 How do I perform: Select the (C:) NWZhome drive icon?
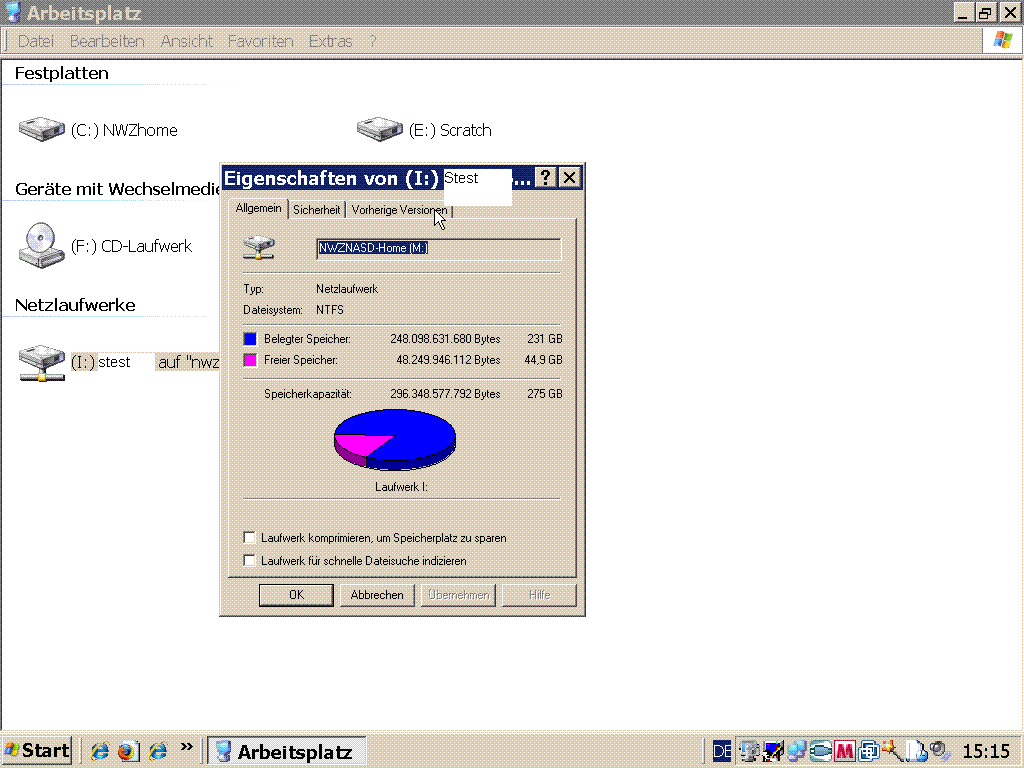pos(41,129)
